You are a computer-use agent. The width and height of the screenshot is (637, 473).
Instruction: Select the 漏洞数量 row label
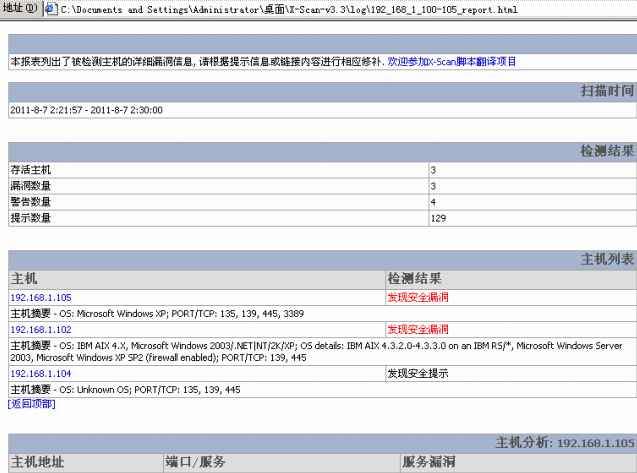click(30, 186)
